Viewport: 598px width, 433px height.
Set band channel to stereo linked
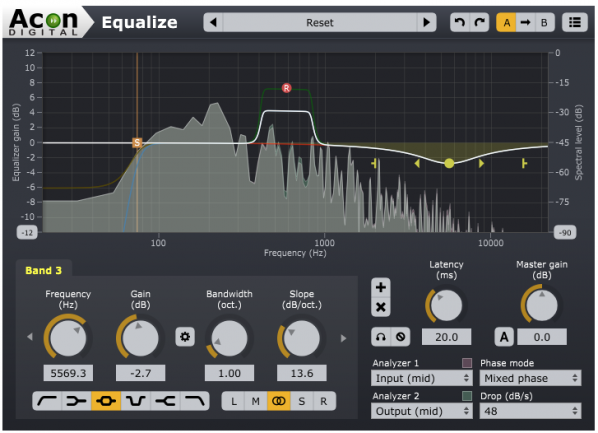pos(279,401)
